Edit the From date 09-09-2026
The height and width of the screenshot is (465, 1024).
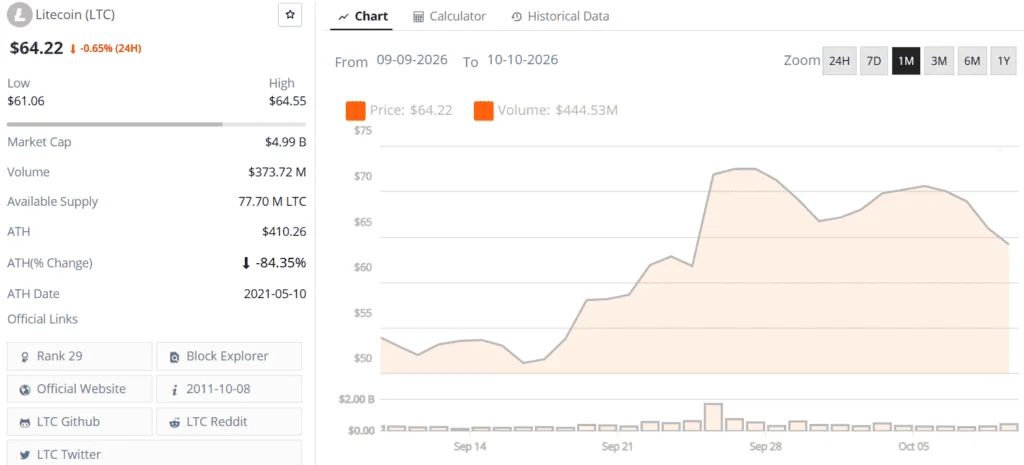[x=412, y=60]
